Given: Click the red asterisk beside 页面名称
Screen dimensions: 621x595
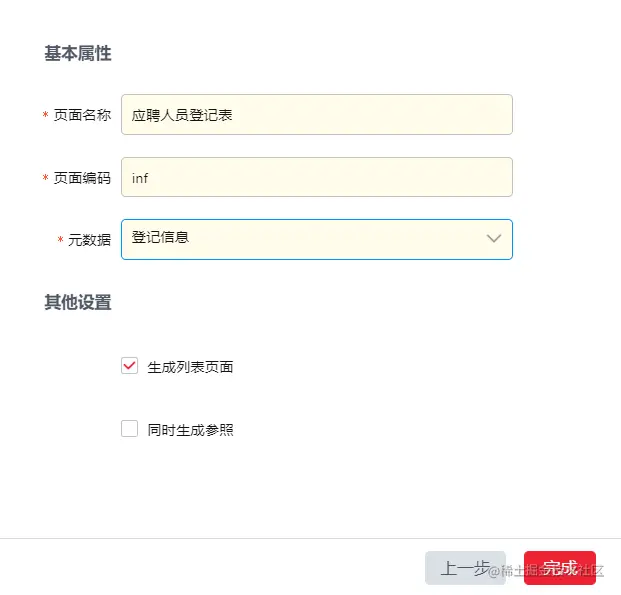Looking at the screenshot, I should [45, 116].
